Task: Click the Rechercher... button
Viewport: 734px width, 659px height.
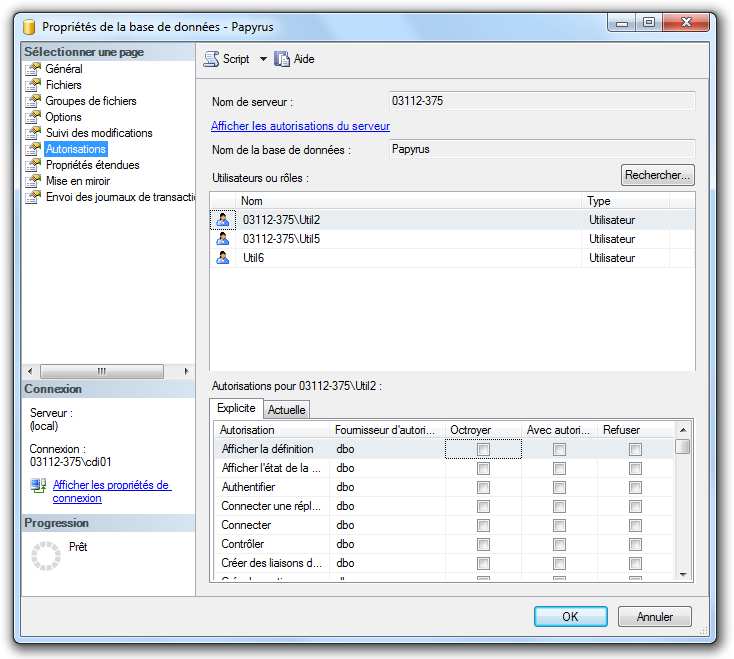Action: tap(657, 175)
